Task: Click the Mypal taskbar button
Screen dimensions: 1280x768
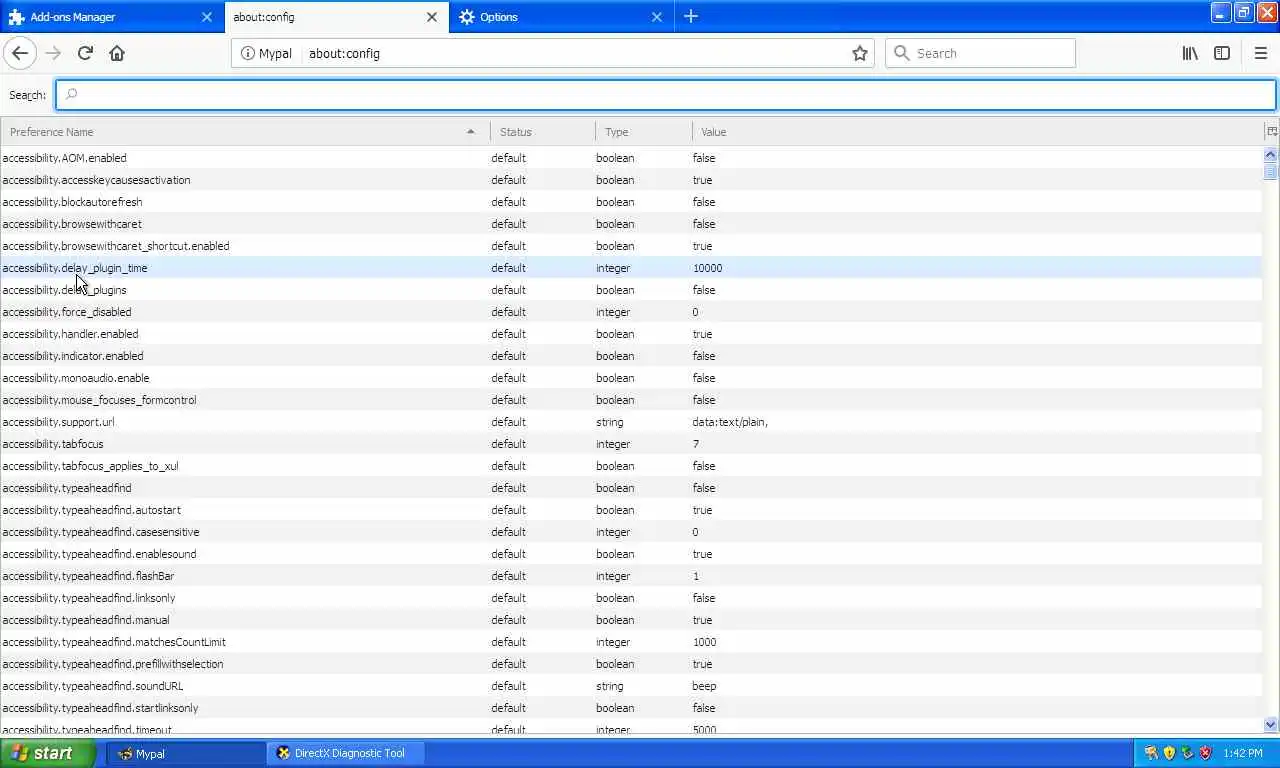Action: pos(186,753)
